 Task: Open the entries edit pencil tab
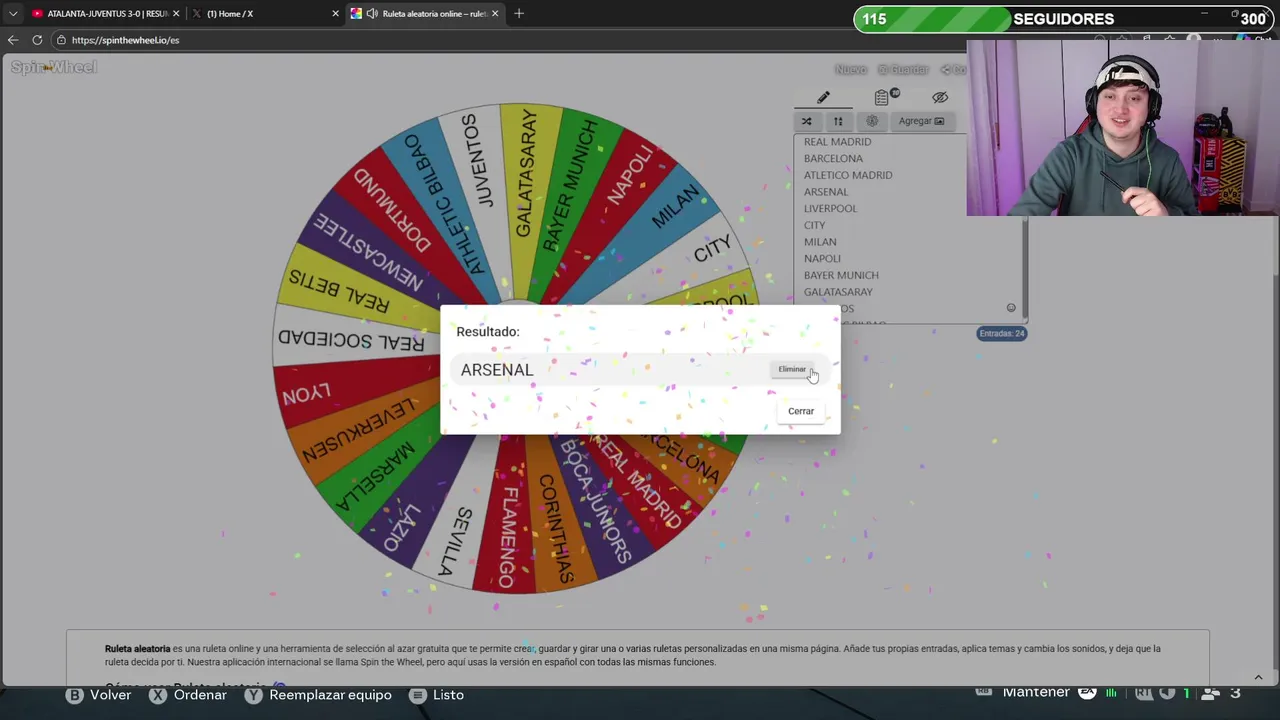pos(823,97)
